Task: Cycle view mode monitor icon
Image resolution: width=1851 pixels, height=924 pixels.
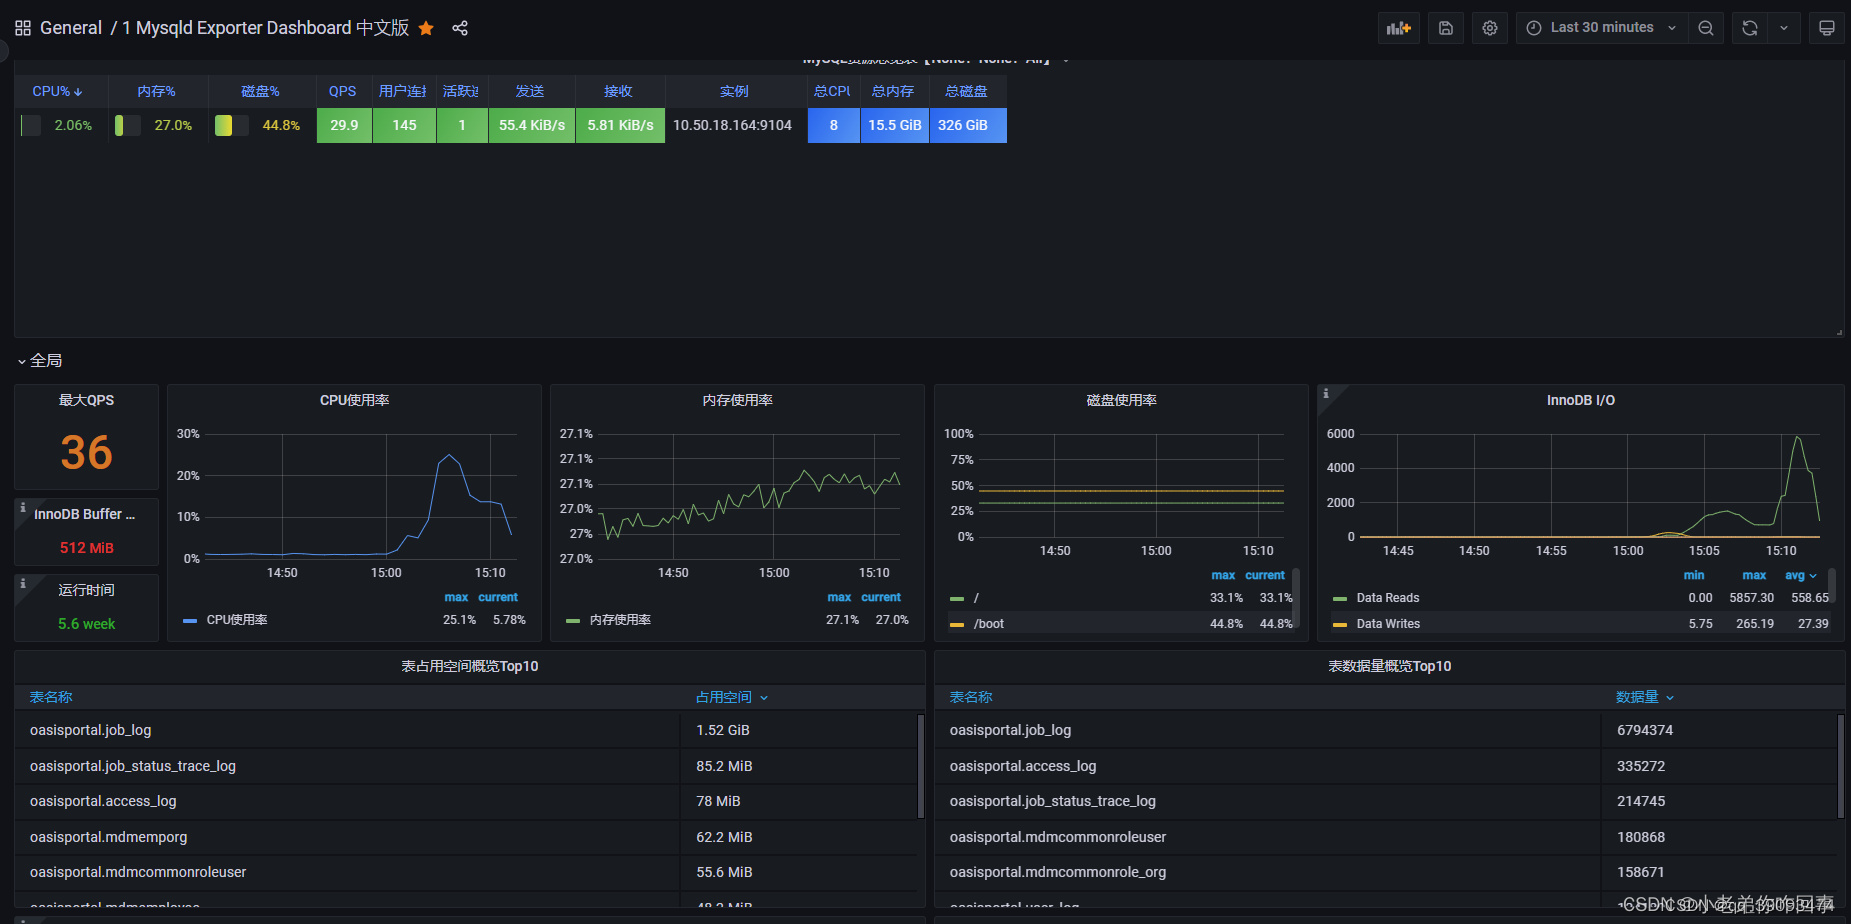Action: (x=1827, y=28)
